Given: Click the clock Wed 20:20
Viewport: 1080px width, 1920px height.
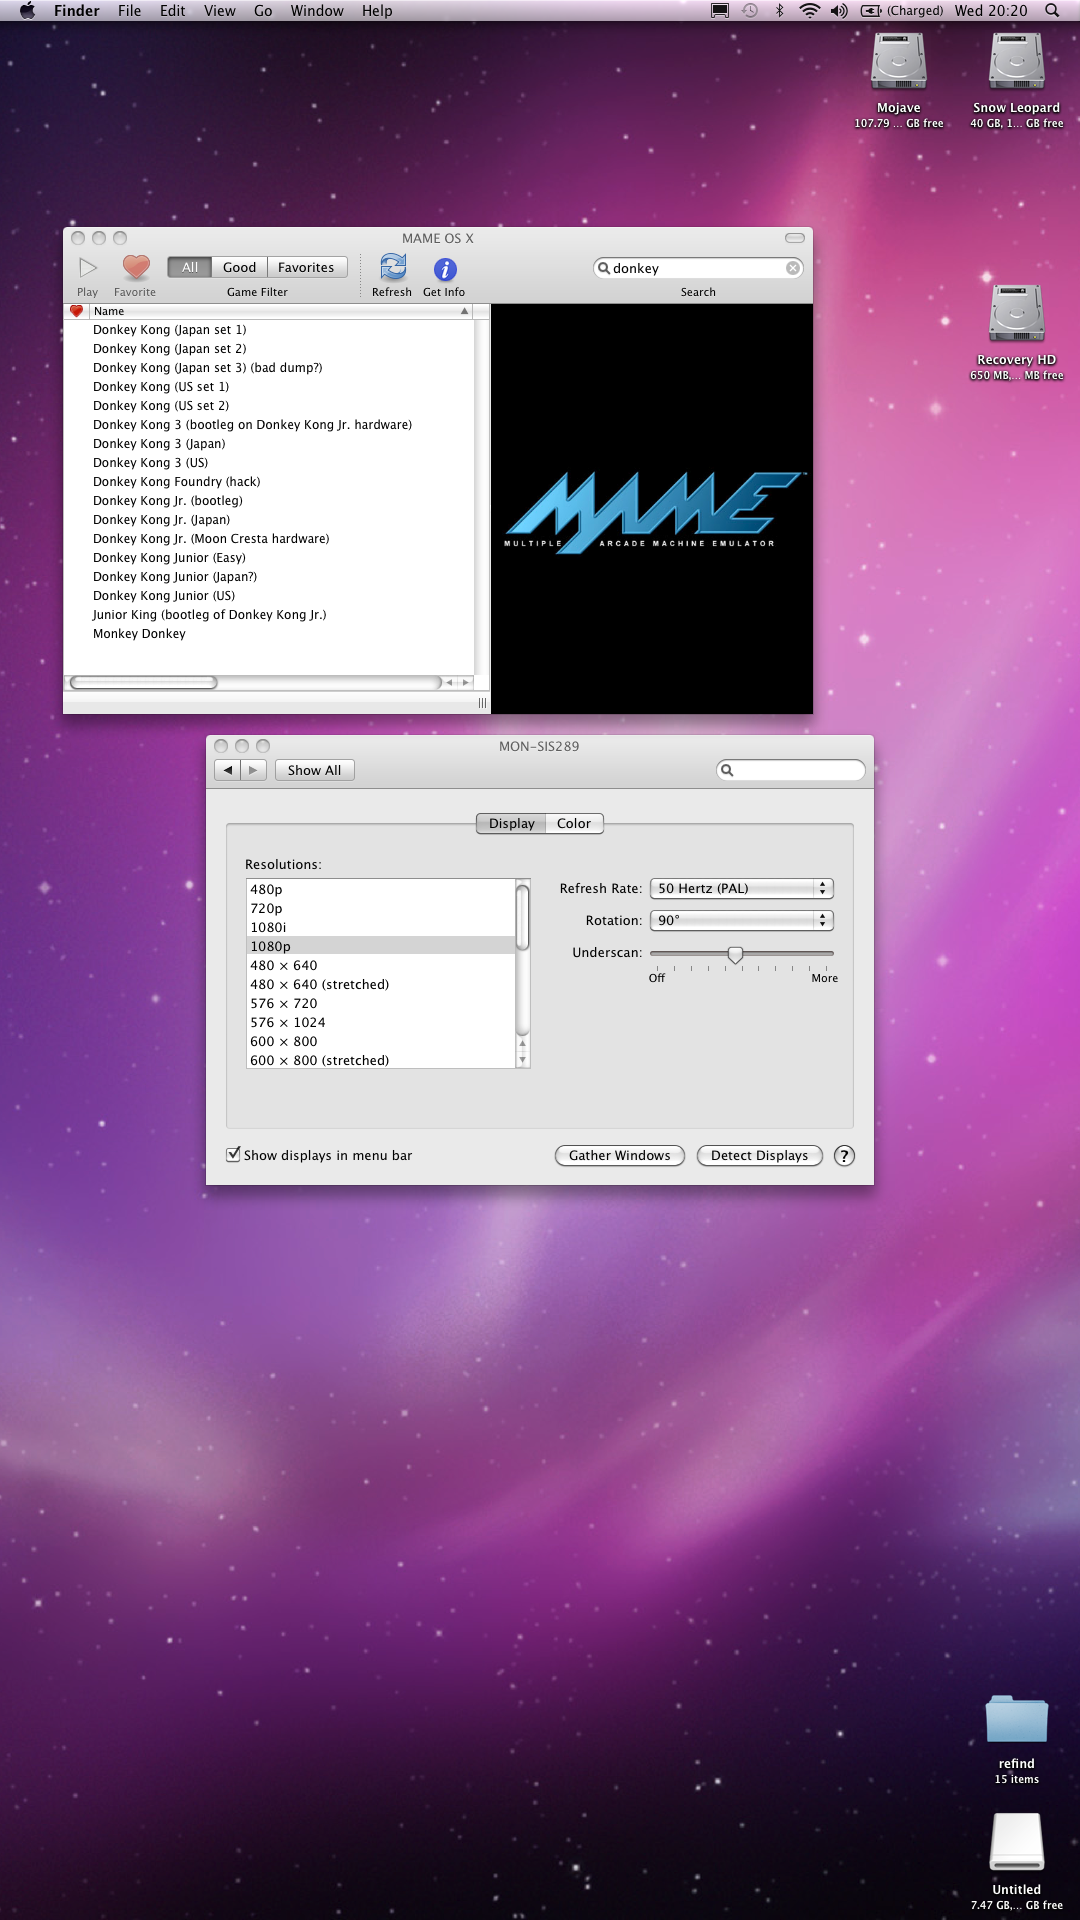Looking at the screenshot, I should tap(991, 11).
